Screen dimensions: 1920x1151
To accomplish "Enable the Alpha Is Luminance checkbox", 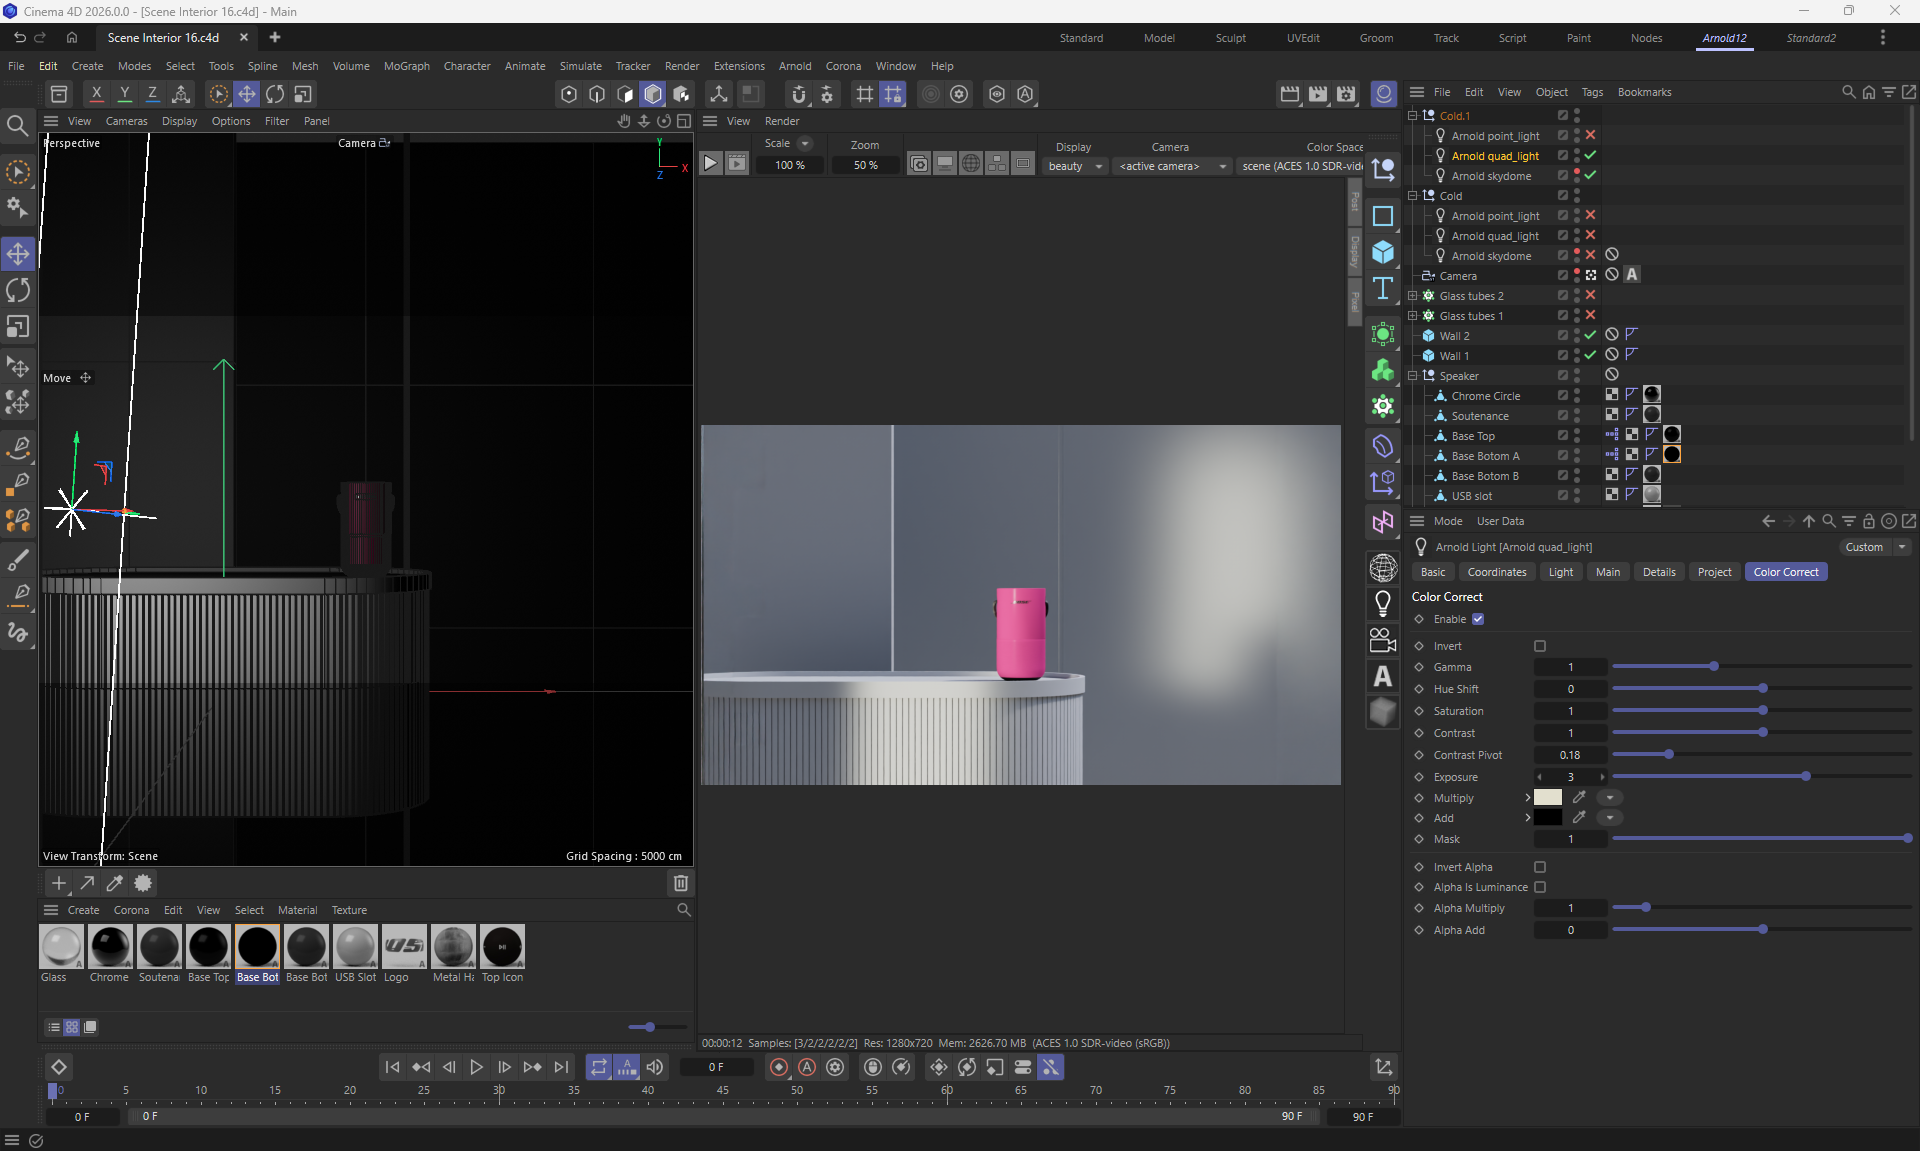I will 1540,887.
